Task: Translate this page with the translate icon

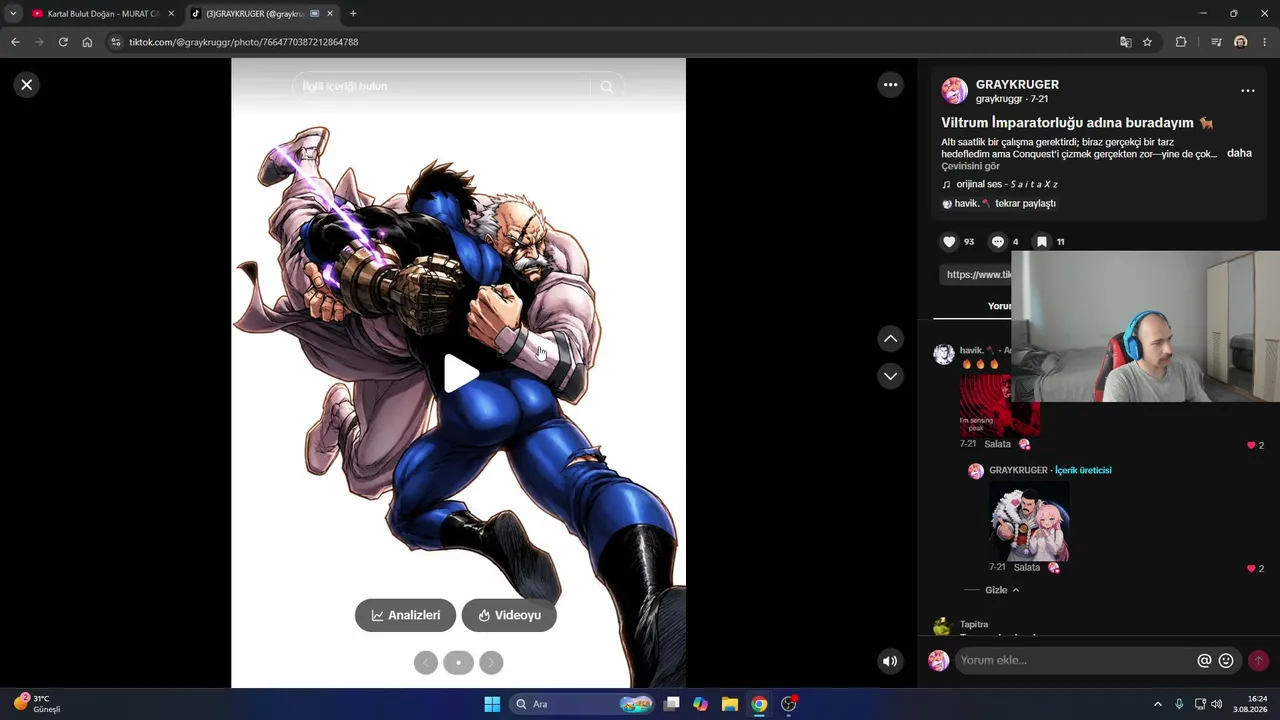Action: tap(1126, 42)
